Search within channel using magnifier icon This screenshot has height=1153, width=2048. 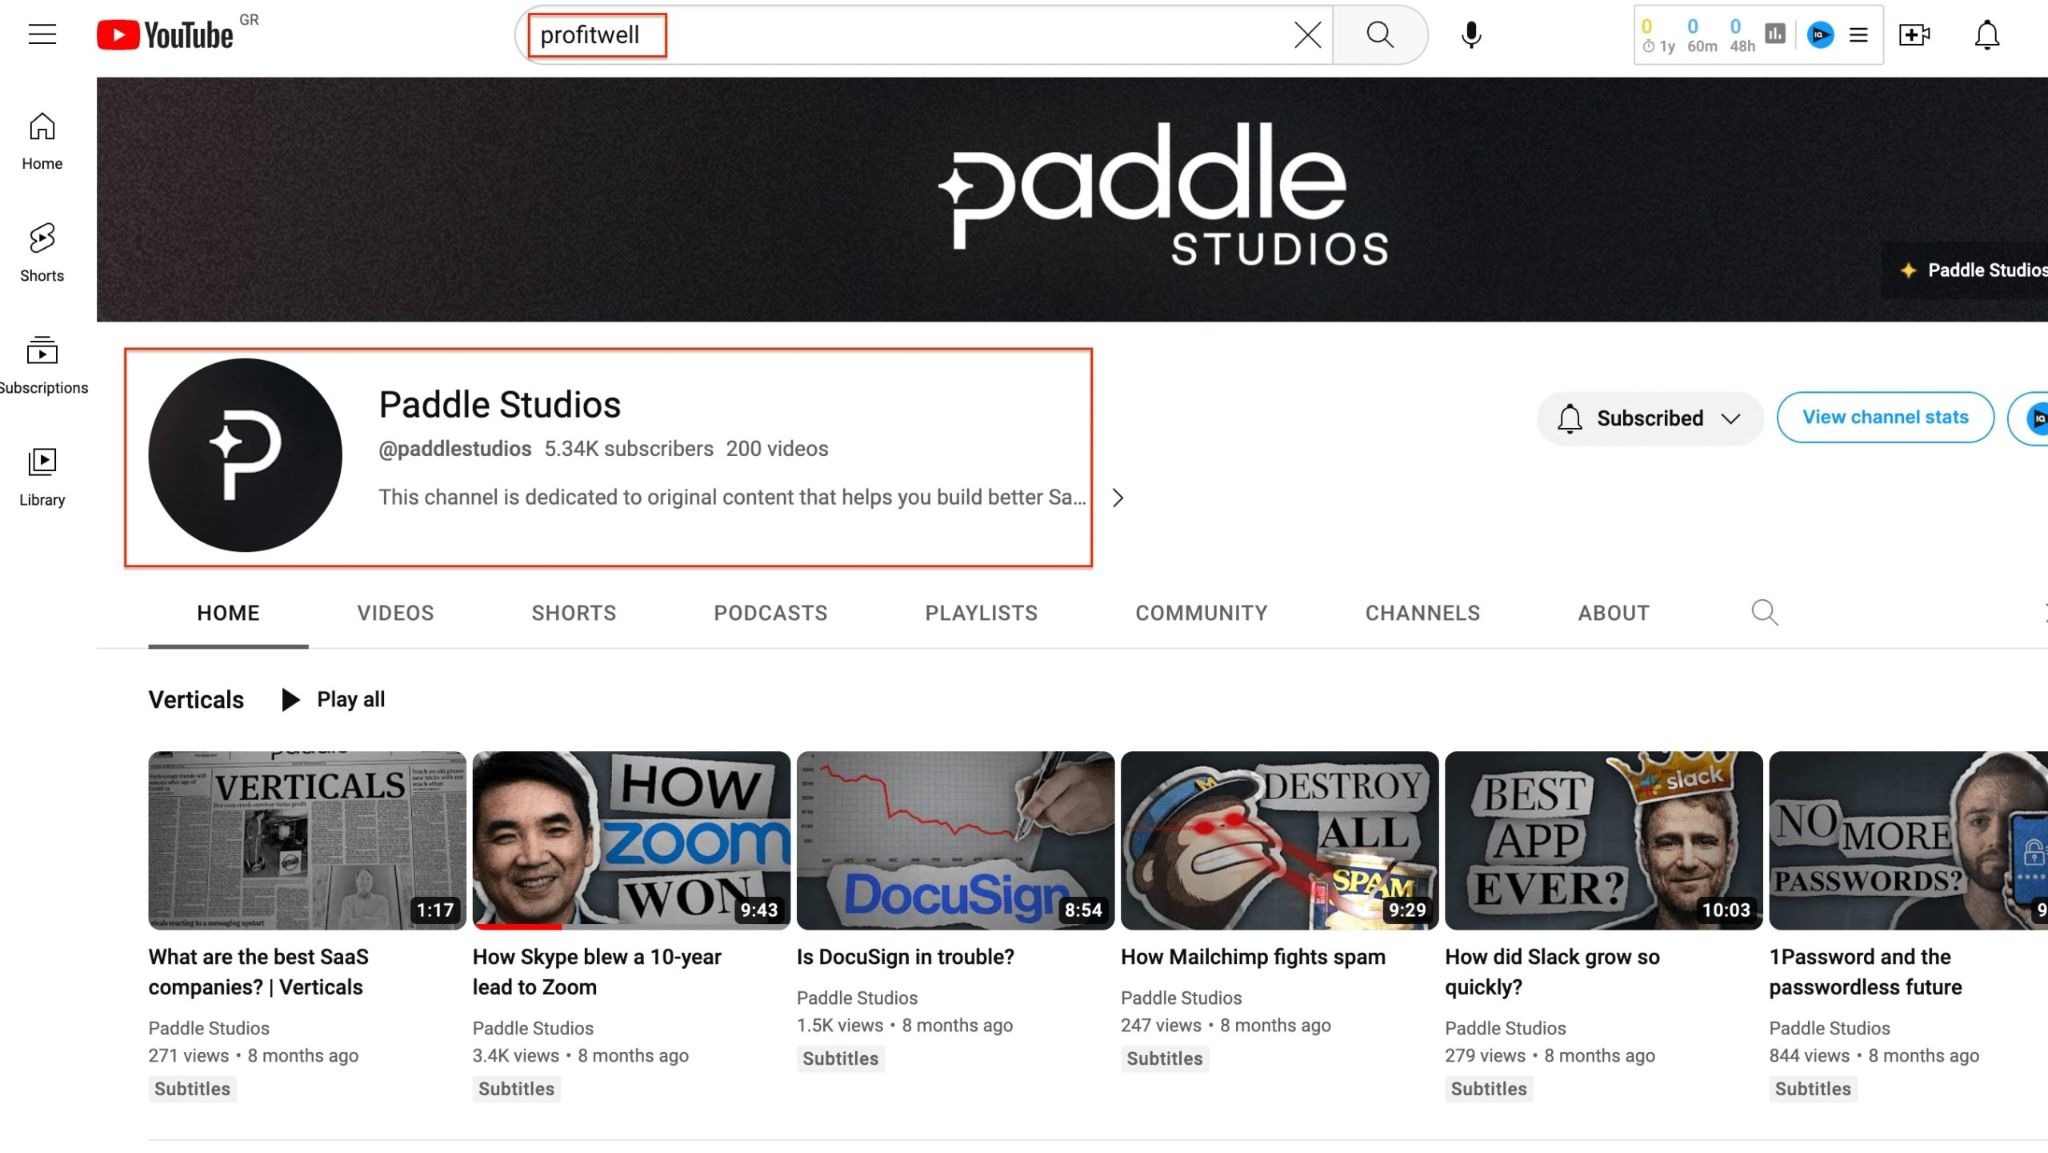1765,612
